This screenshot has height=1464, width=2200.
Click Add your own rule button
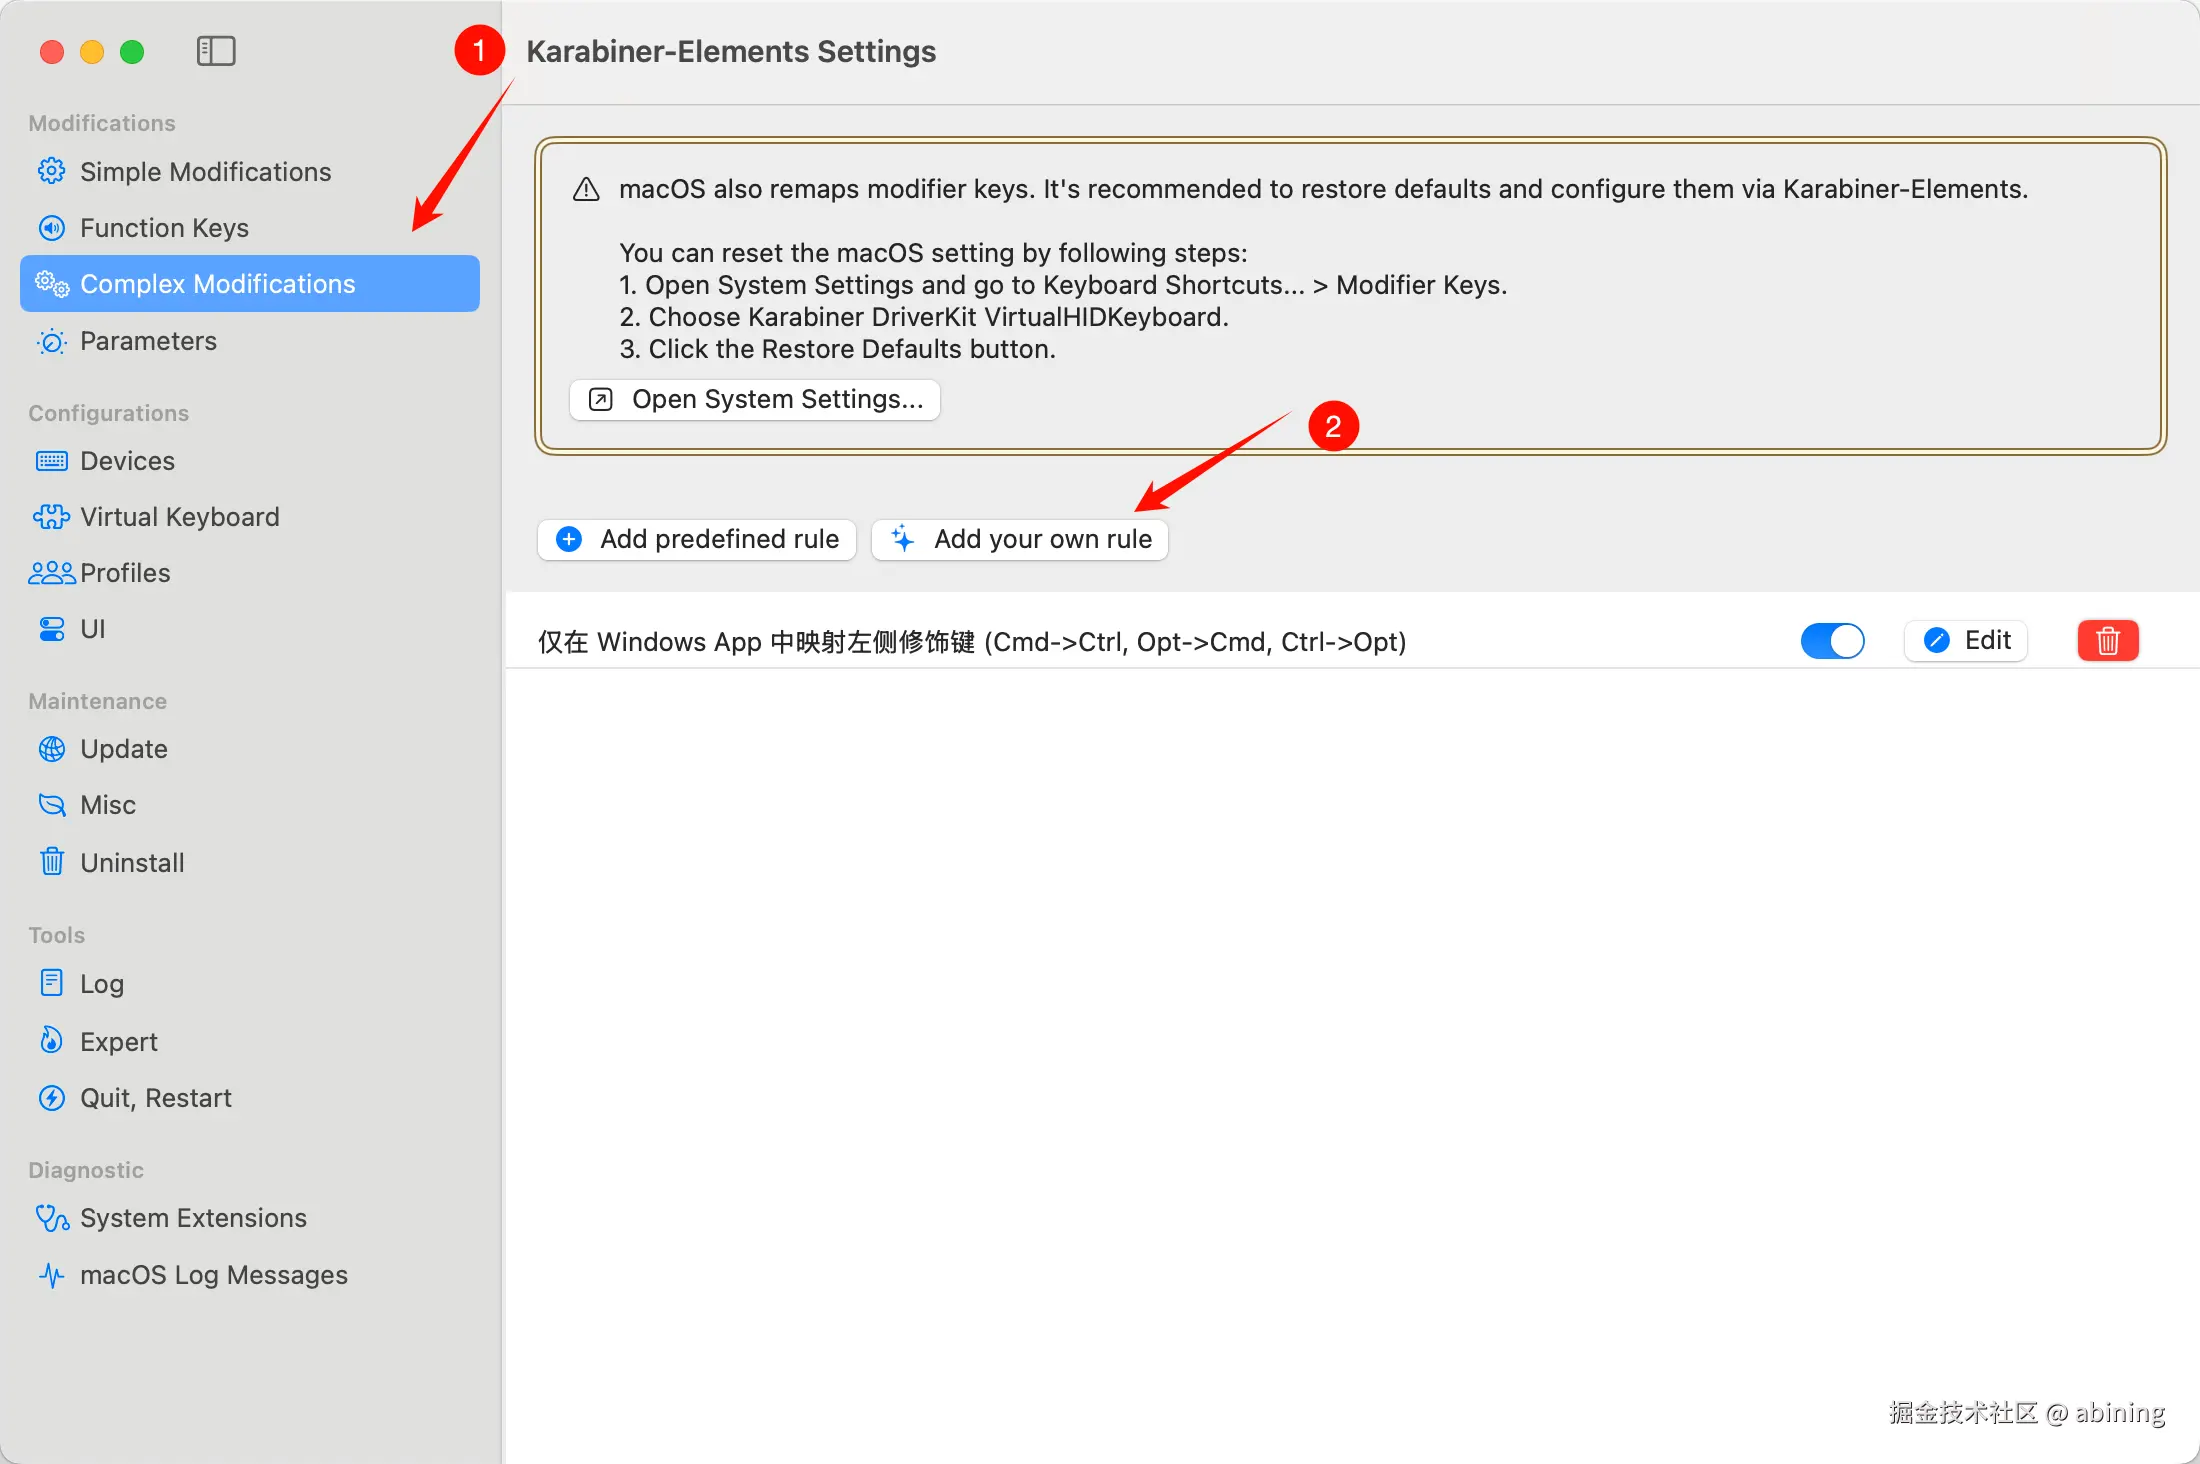pos(1020,539)
